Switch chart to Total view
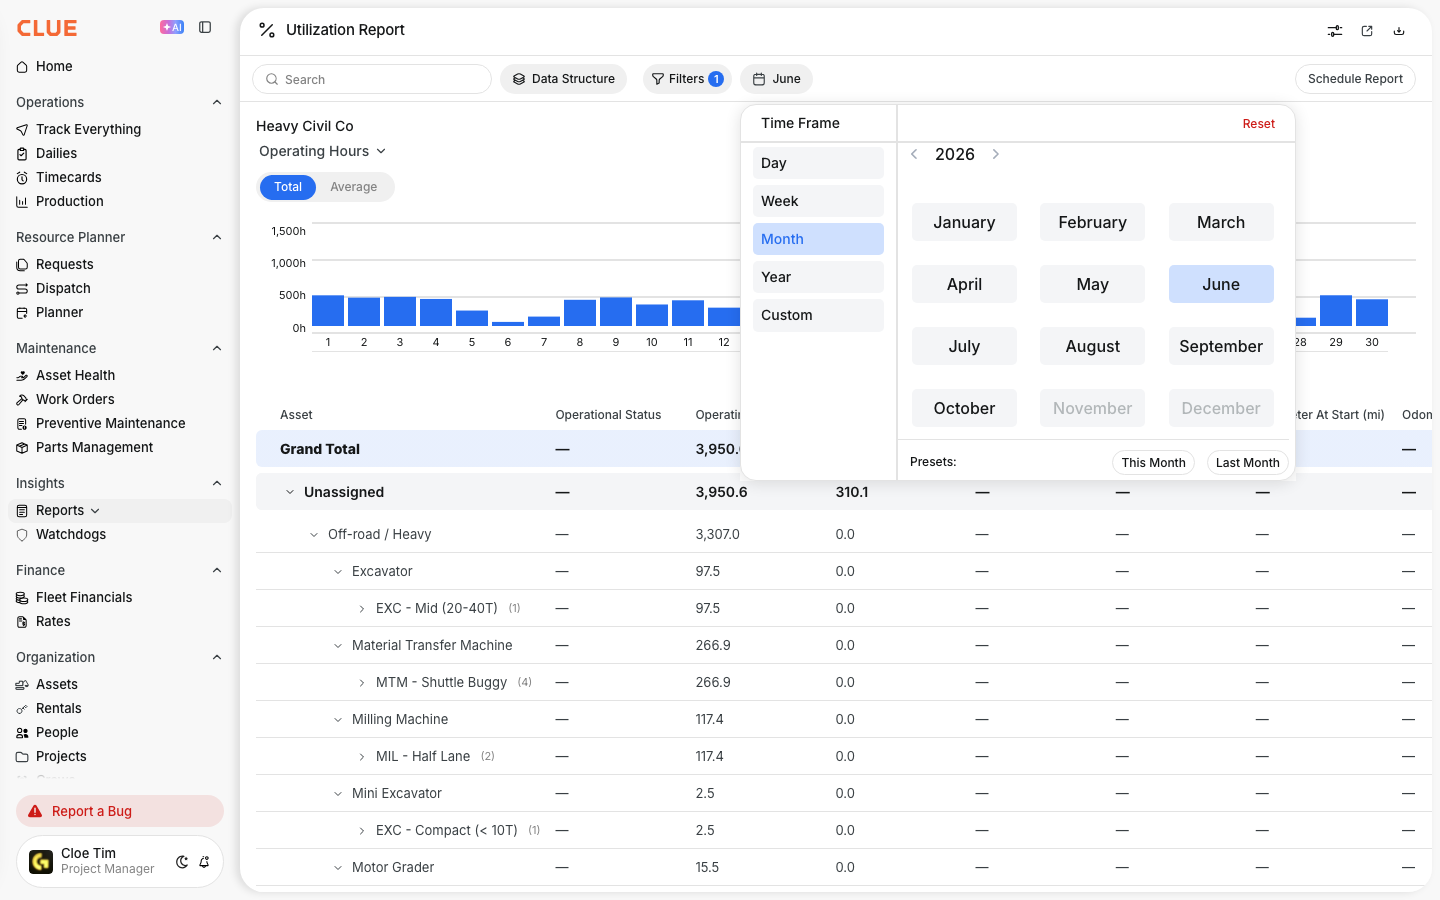This screenshot has width=1440, height=900. (x=288, y=187)
